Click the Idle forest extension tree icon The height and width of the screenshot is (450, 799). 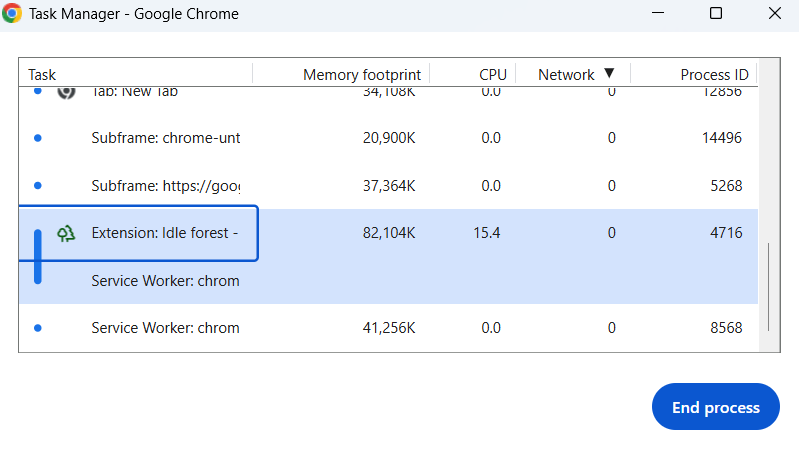click(66, 233)
